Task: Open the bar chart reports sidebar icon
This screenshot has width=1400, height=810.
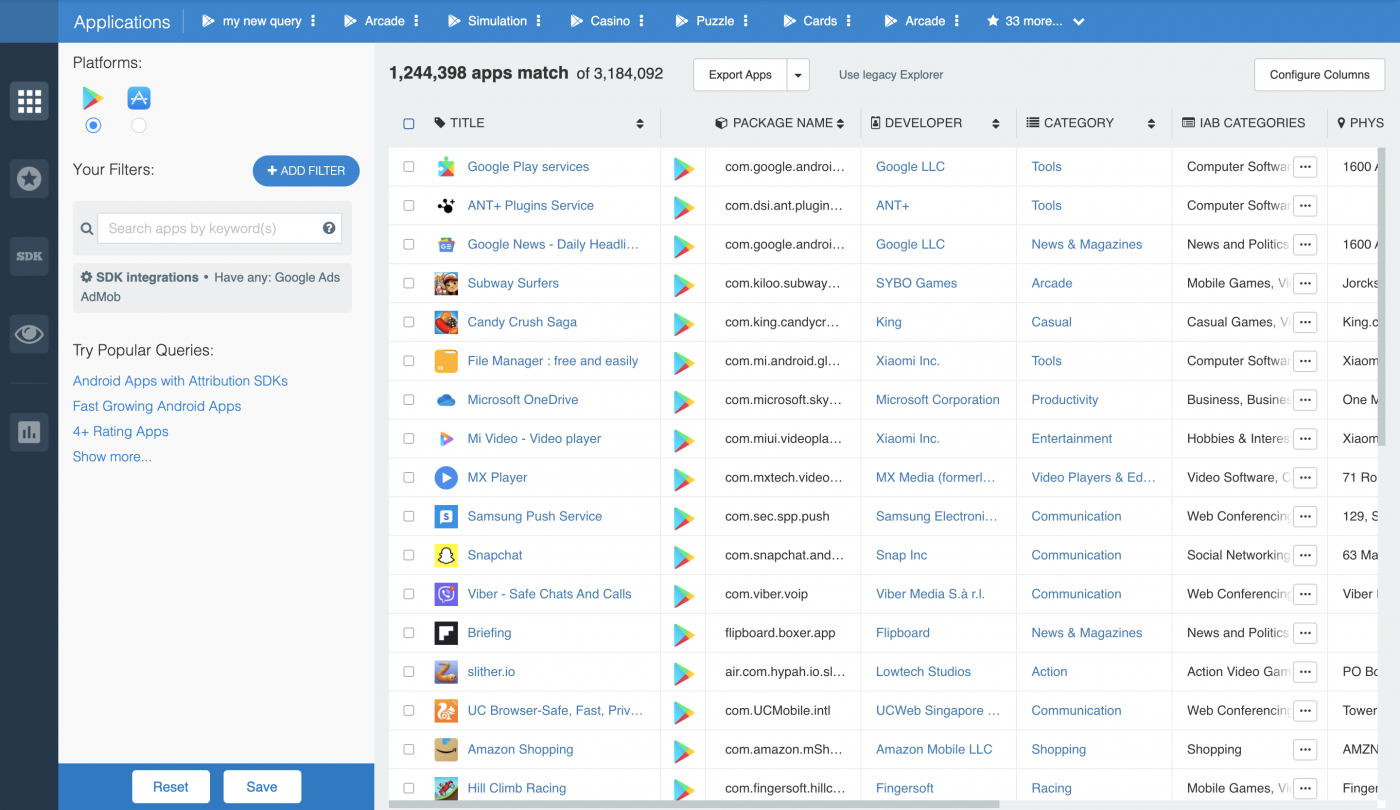Action: 29,432
